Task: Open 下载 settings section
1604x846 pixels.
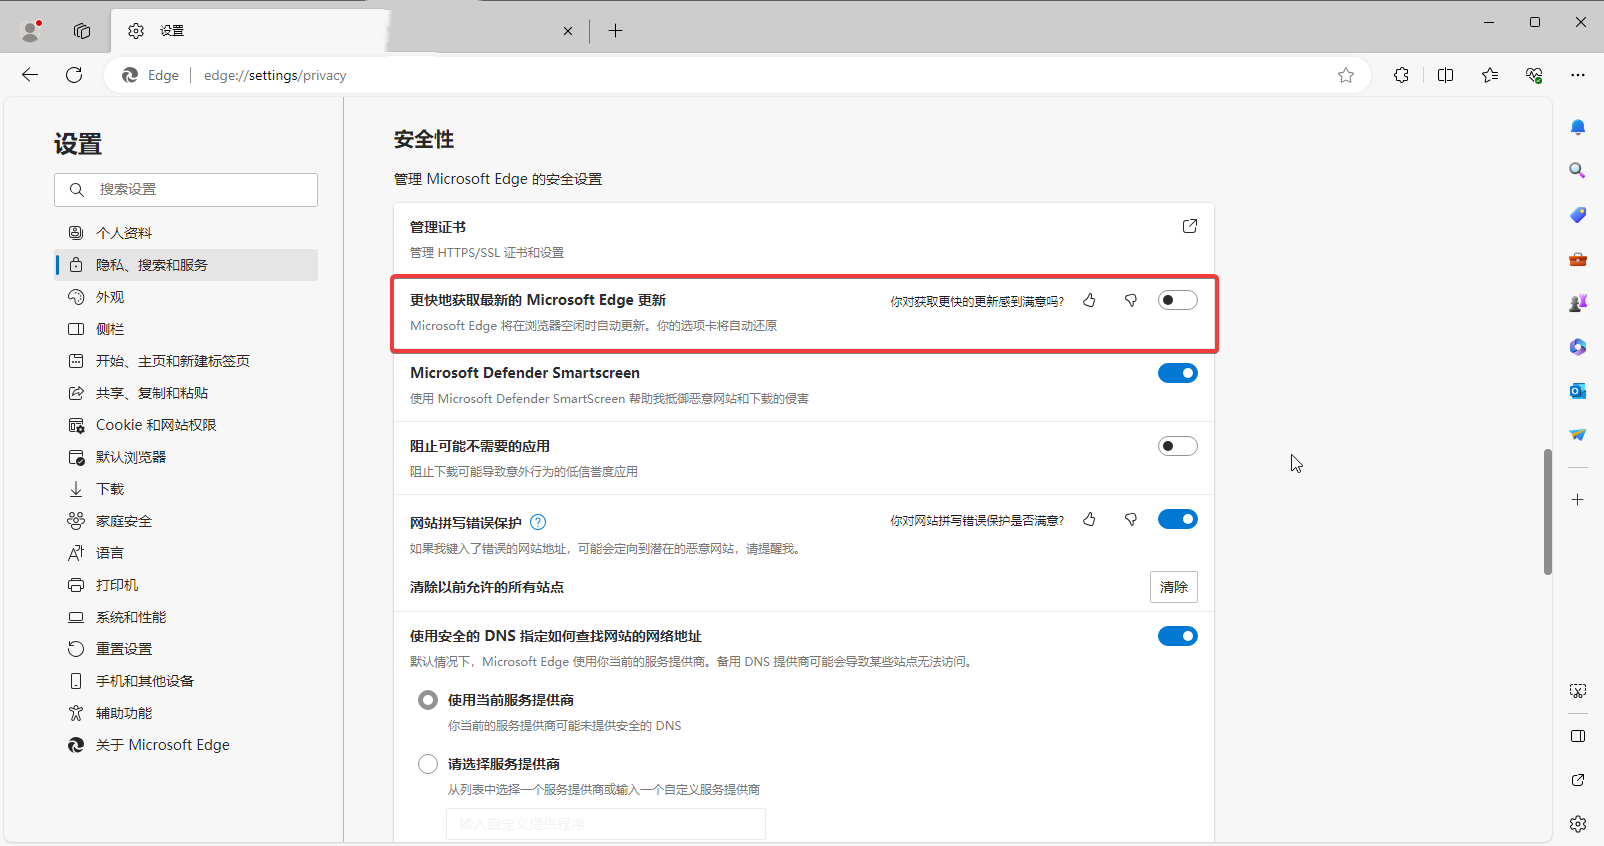Action: pyautogui.click(x=186, y=489)
